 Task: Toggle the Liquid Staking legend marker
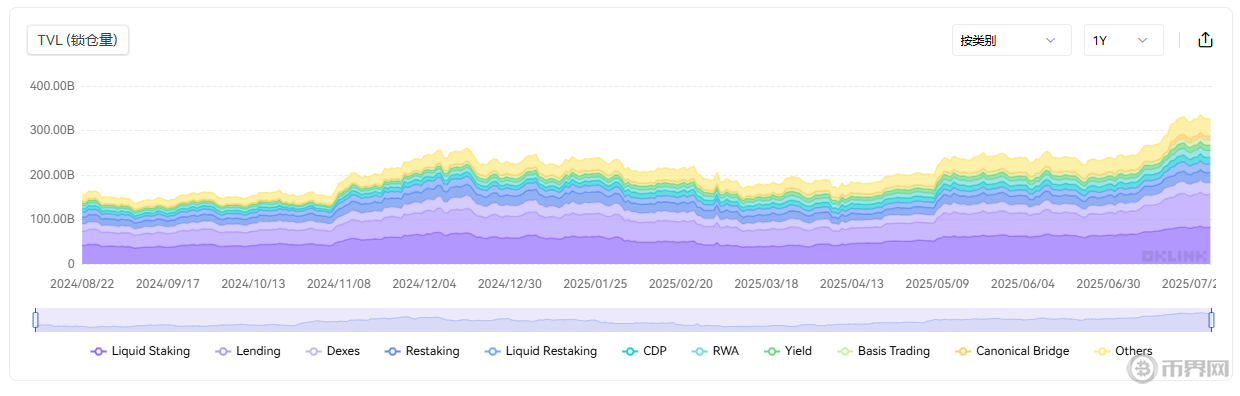click(x=98, y=351)
